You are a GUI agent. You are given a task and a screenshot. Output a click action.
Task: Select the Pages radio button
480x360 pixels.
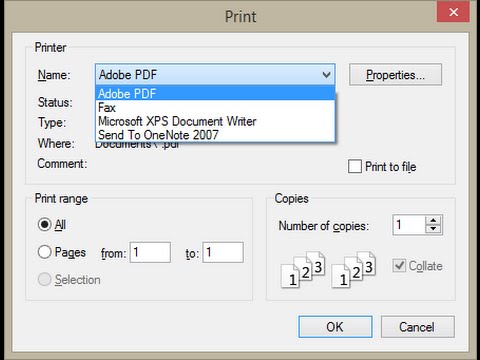point(44,252)
